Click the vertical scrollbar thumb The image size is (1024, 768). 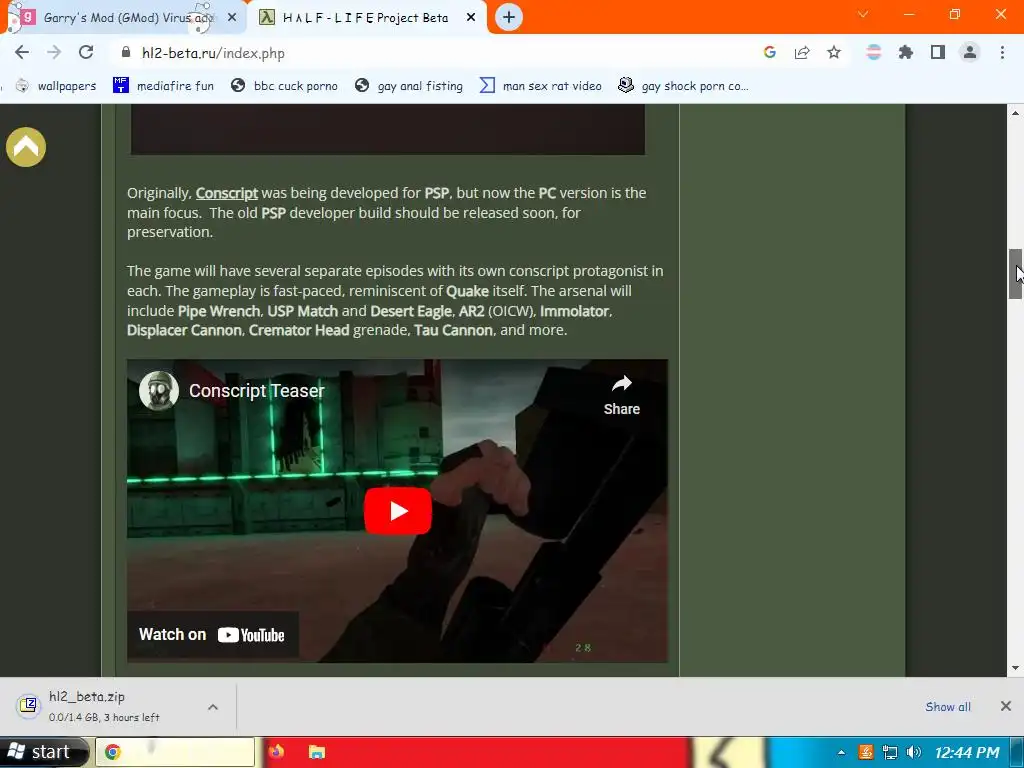click(x=1016, y=274)
